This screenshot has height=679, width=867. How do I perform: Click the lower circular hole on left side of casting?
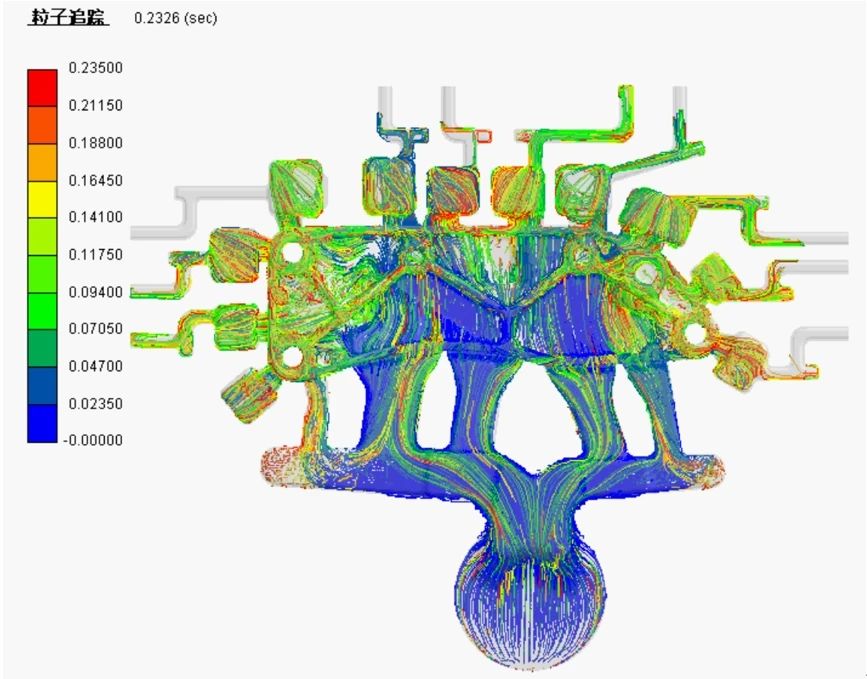[x=293, y=357]
